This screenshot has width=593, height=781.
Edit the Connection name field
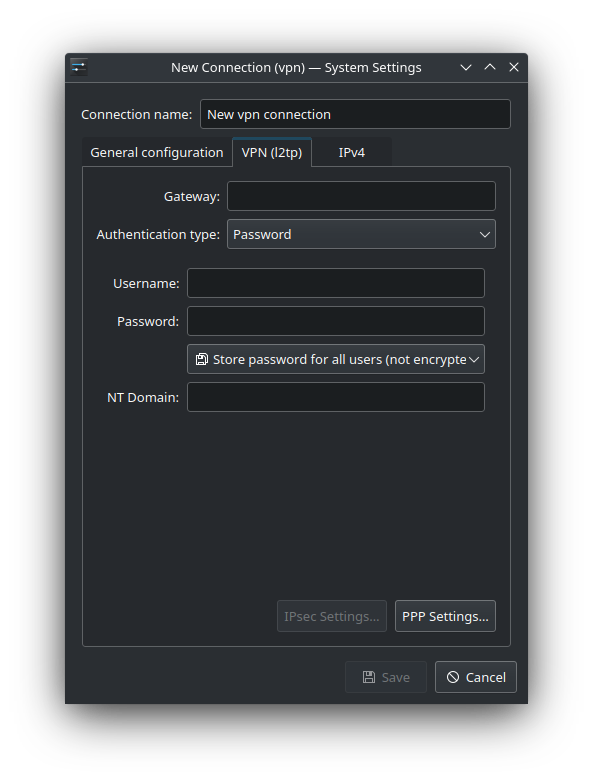pos(355,114)
